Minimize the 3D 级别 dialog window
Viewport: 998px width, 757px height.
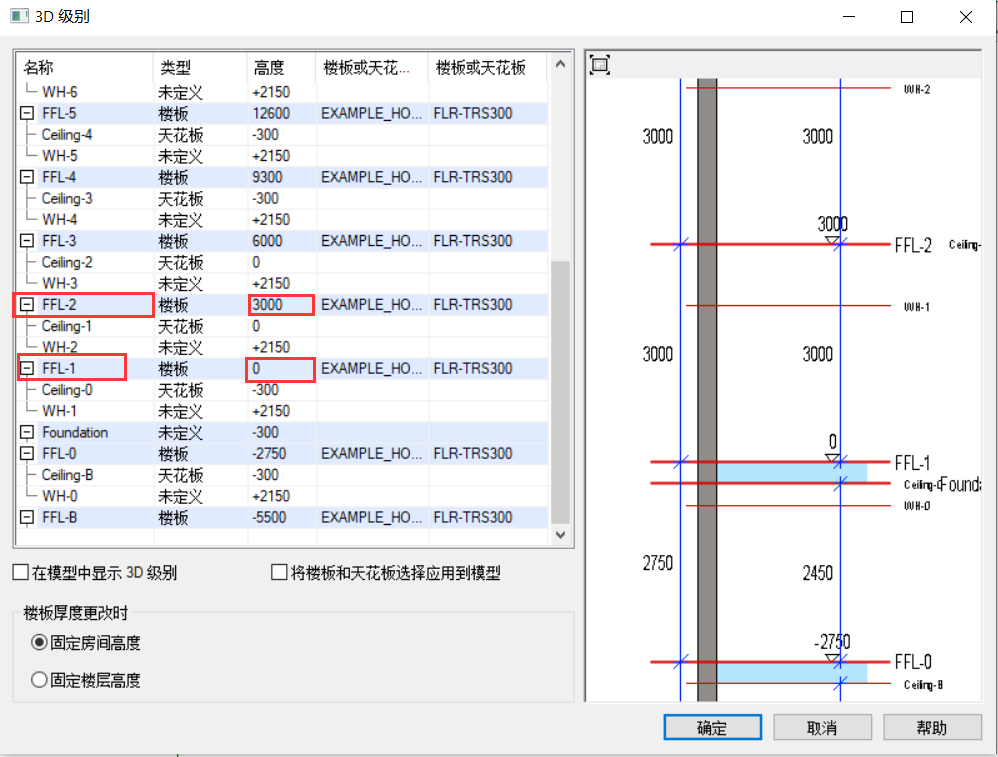848,17
